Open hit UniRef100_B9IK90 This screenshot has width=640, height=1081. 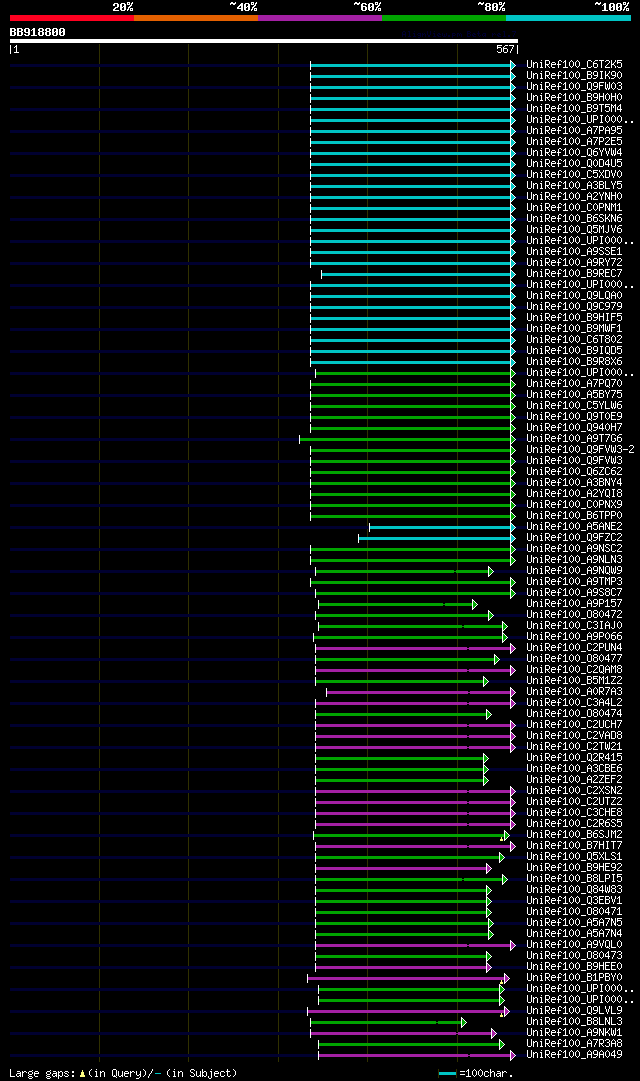[x=574, y=76]
